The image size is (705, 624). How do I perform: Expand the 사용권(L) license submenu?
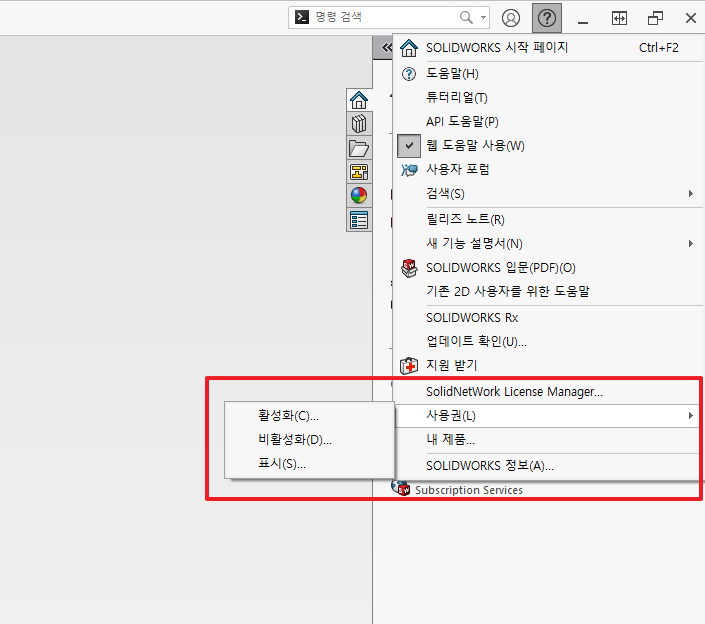click(548, 416)
